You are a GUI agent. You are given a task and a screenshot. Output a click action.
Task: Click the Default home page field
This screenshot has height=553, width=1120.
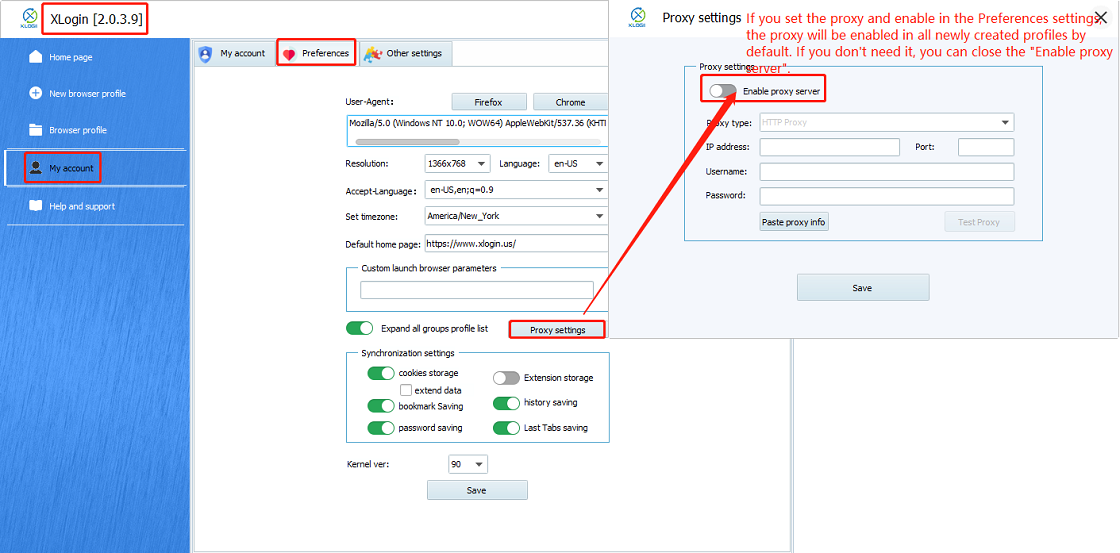click(516, 243)
